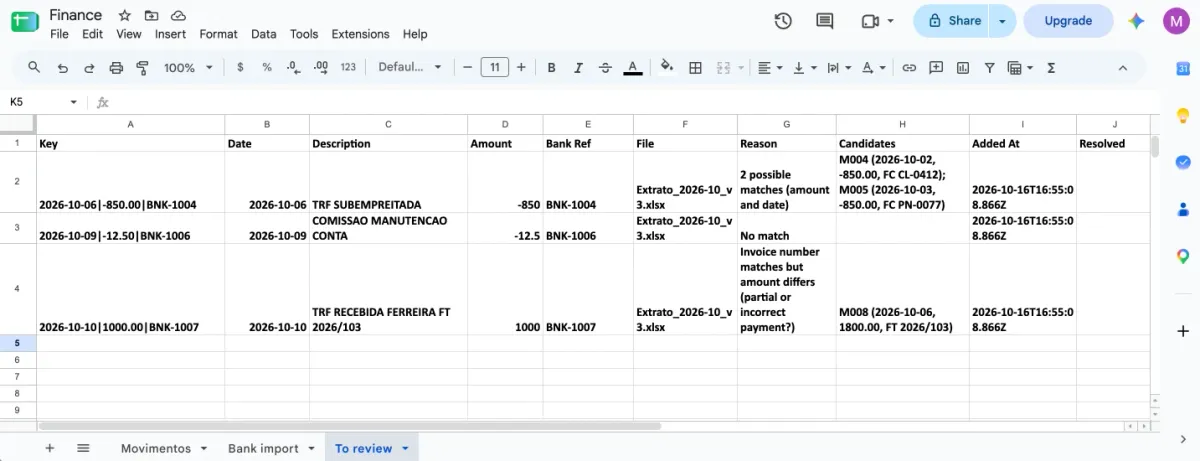The height and width of the screenshot is (461, 1200).
Task: Open the number format 123 menu
Action: click(x=348, y=67)
